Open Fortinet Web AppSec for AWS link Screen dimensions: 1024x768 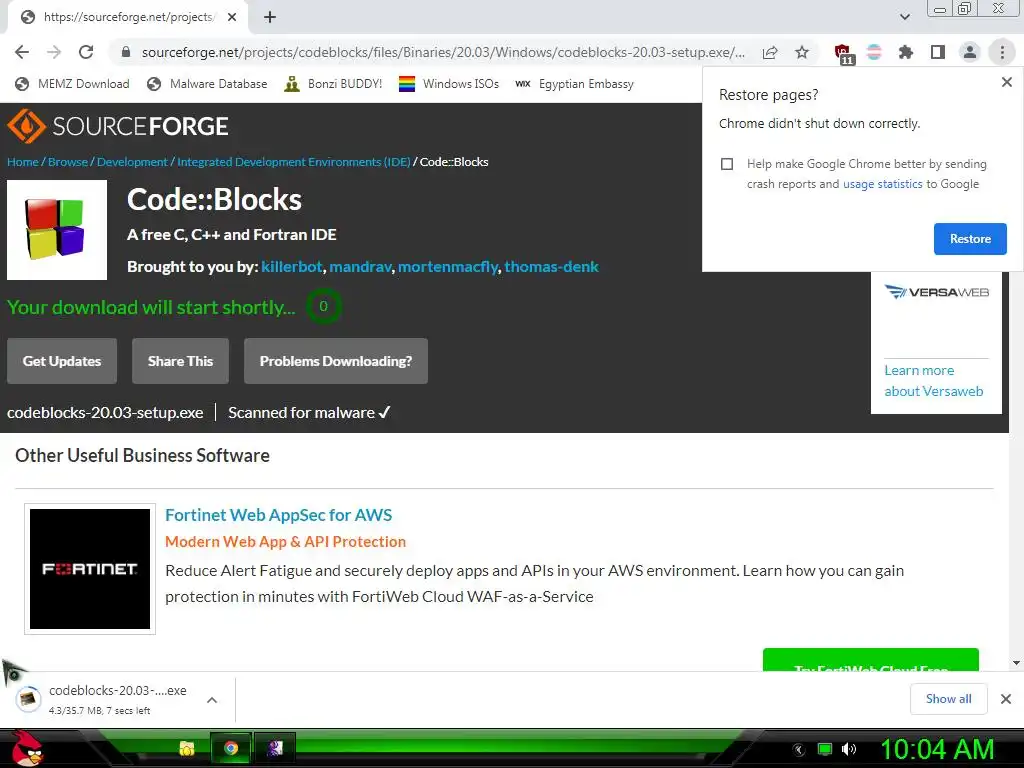[278, 515]
